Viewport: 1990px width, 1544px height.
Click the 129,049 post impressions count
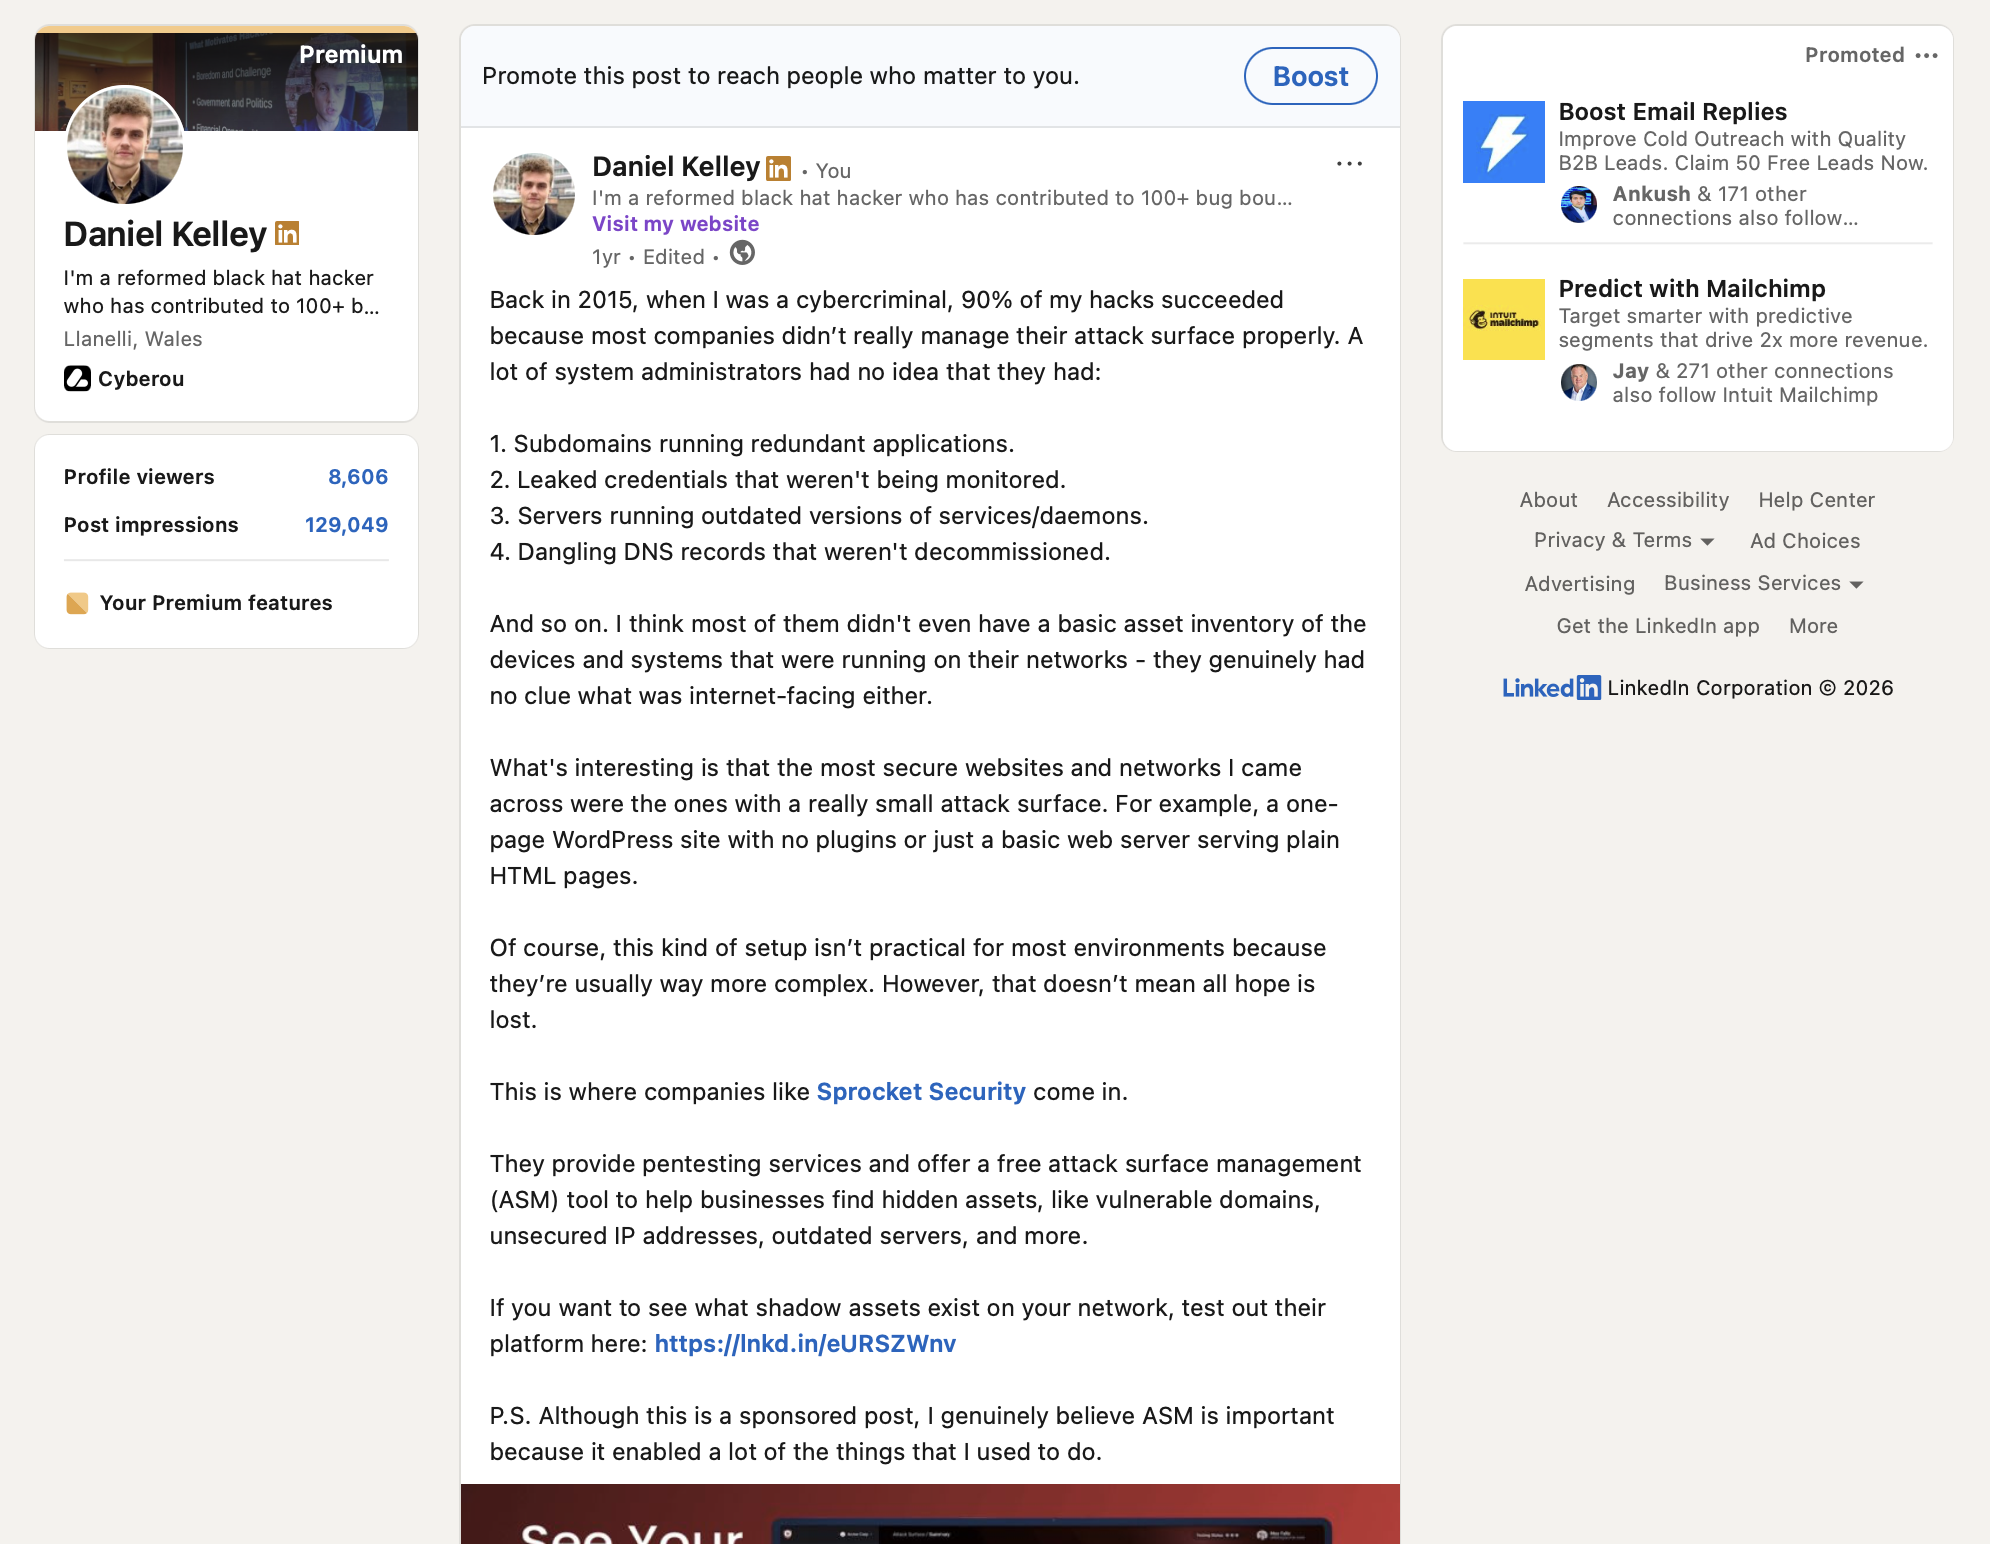click(347, 524)
